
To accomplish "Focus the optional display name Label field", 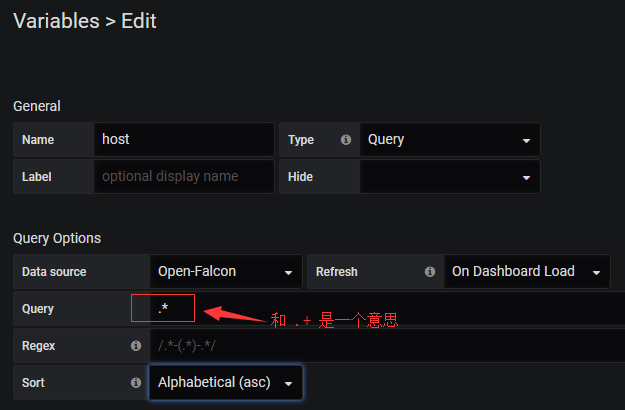I will point(183,177).
